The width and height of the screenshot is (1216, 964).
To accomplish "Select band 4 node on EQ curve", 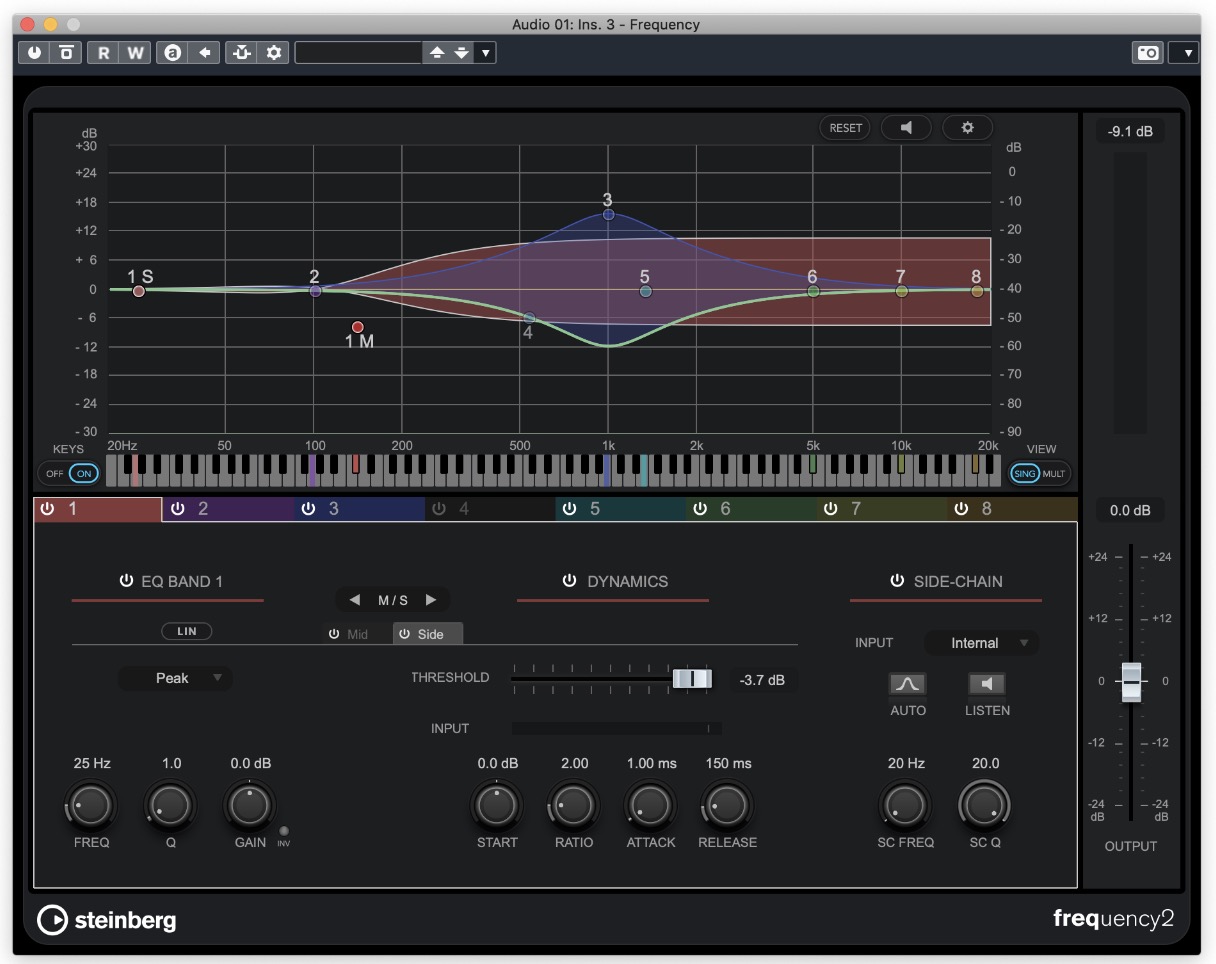I will (530, 318).
